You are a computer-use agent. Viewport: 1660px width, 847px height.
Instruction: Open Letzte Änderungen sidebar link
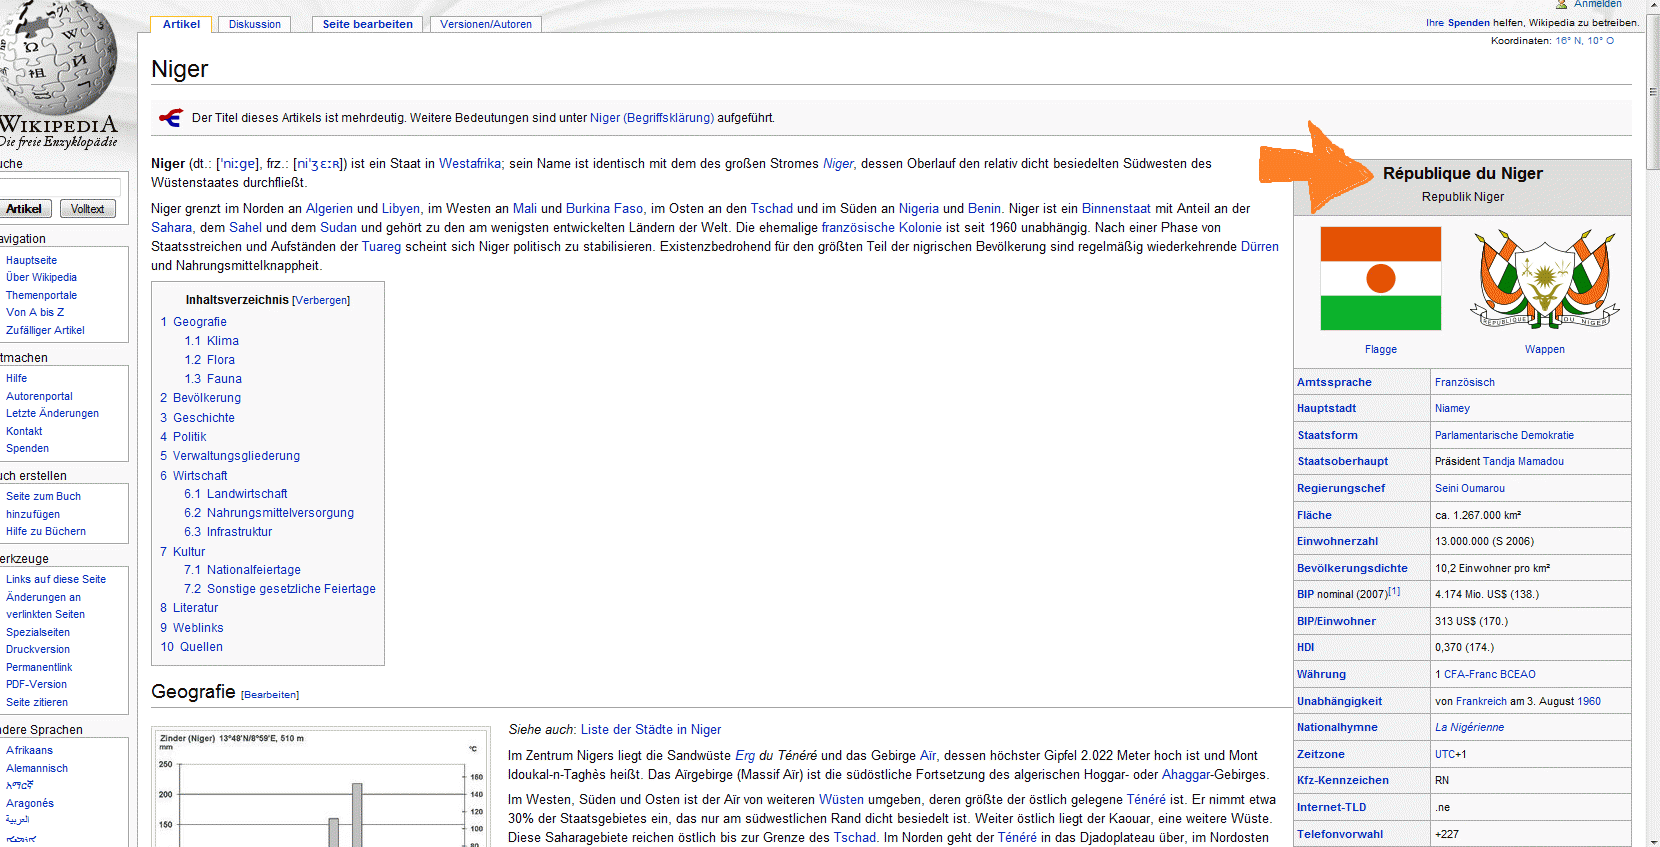[52, 413]
